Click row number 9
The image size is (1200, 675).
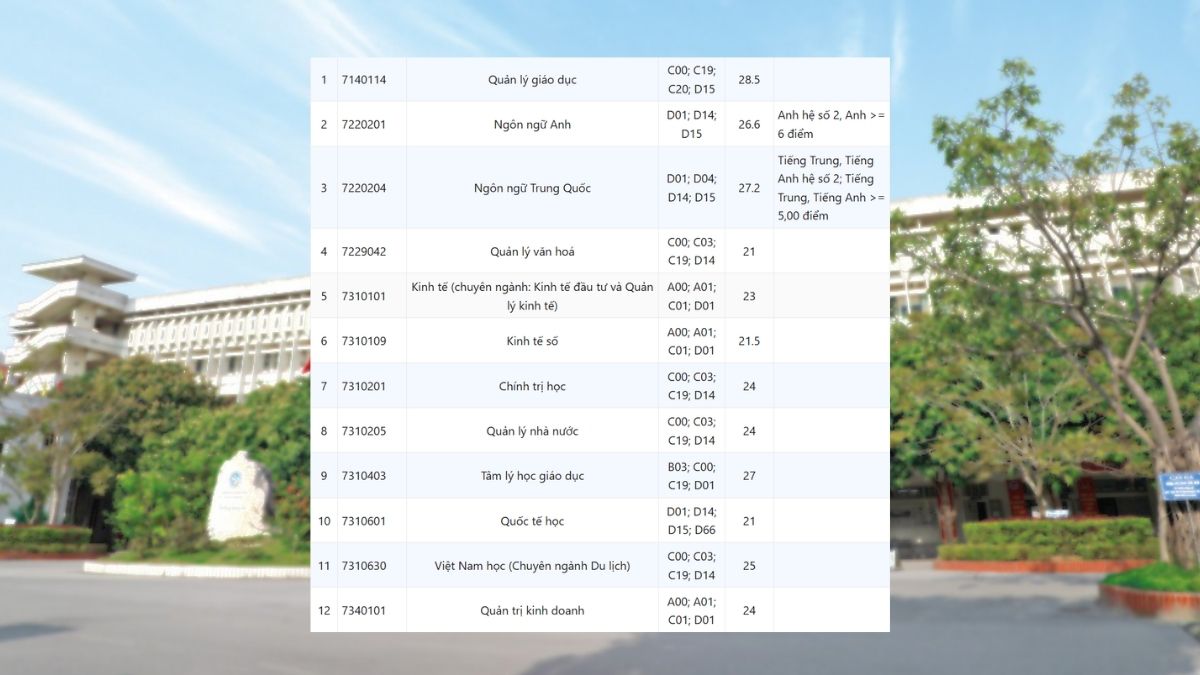324,476
